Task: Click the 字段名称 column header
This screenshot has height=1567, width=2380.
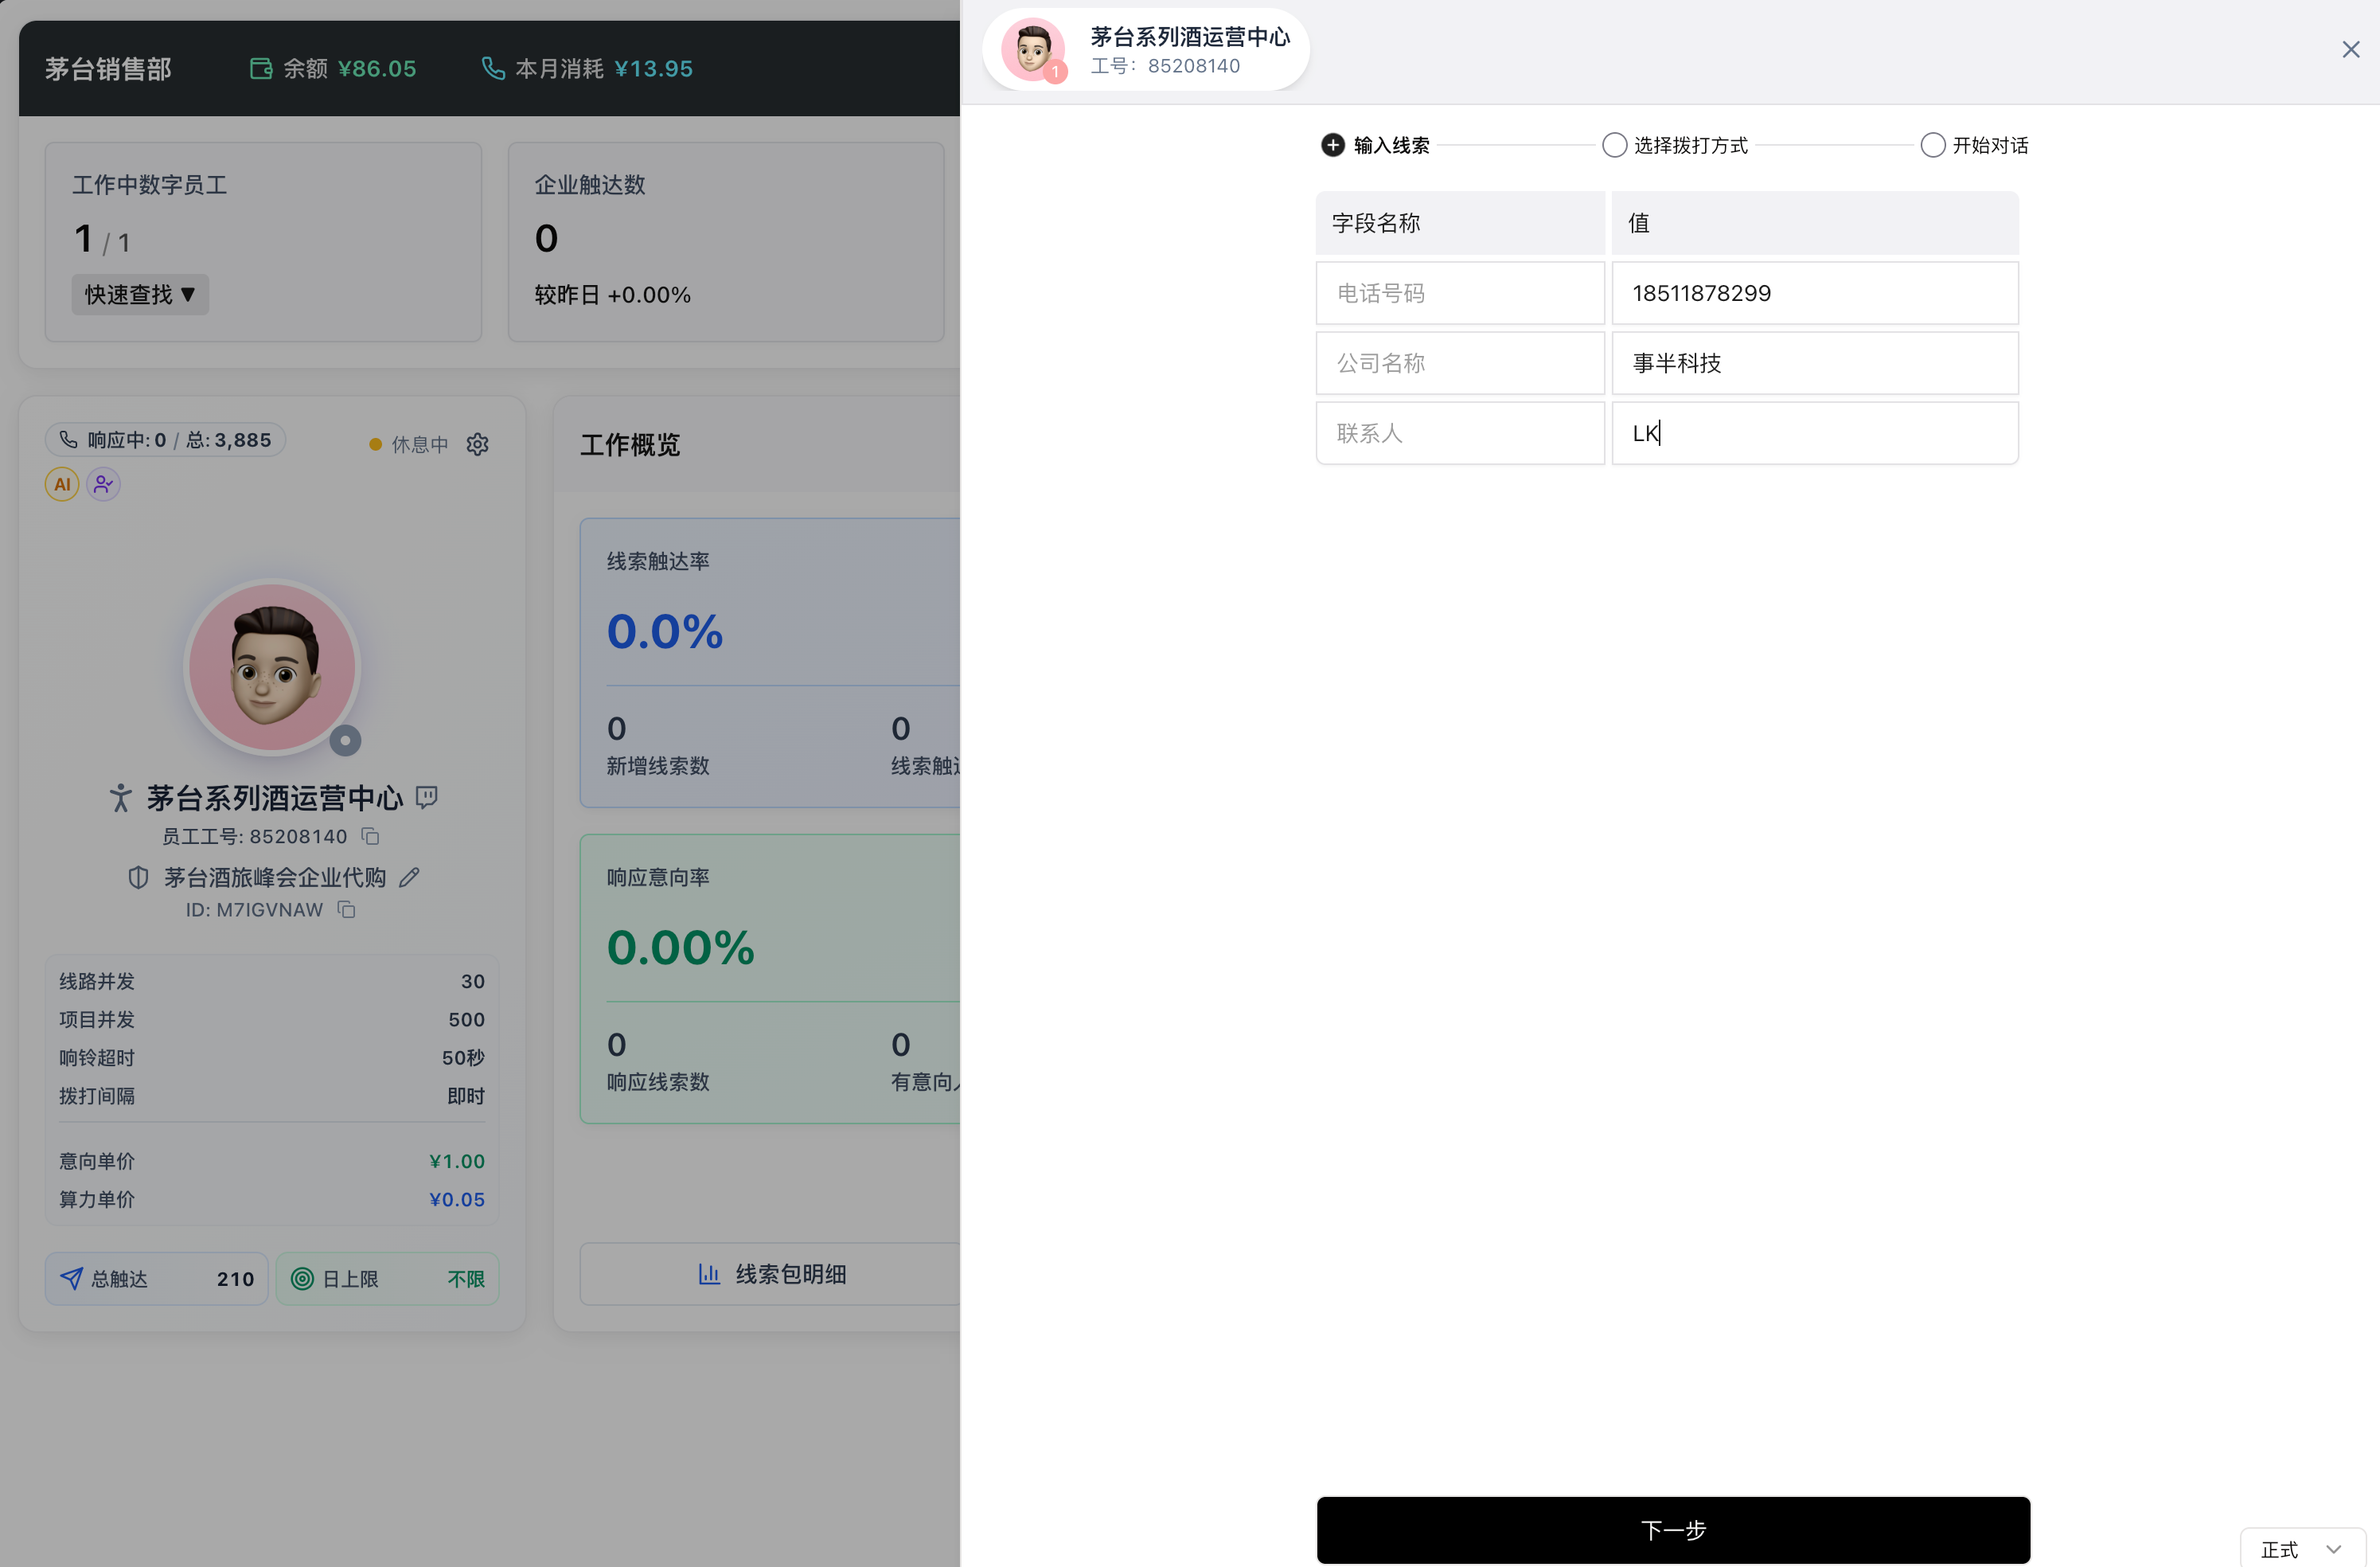Action: pos(1460,223)
